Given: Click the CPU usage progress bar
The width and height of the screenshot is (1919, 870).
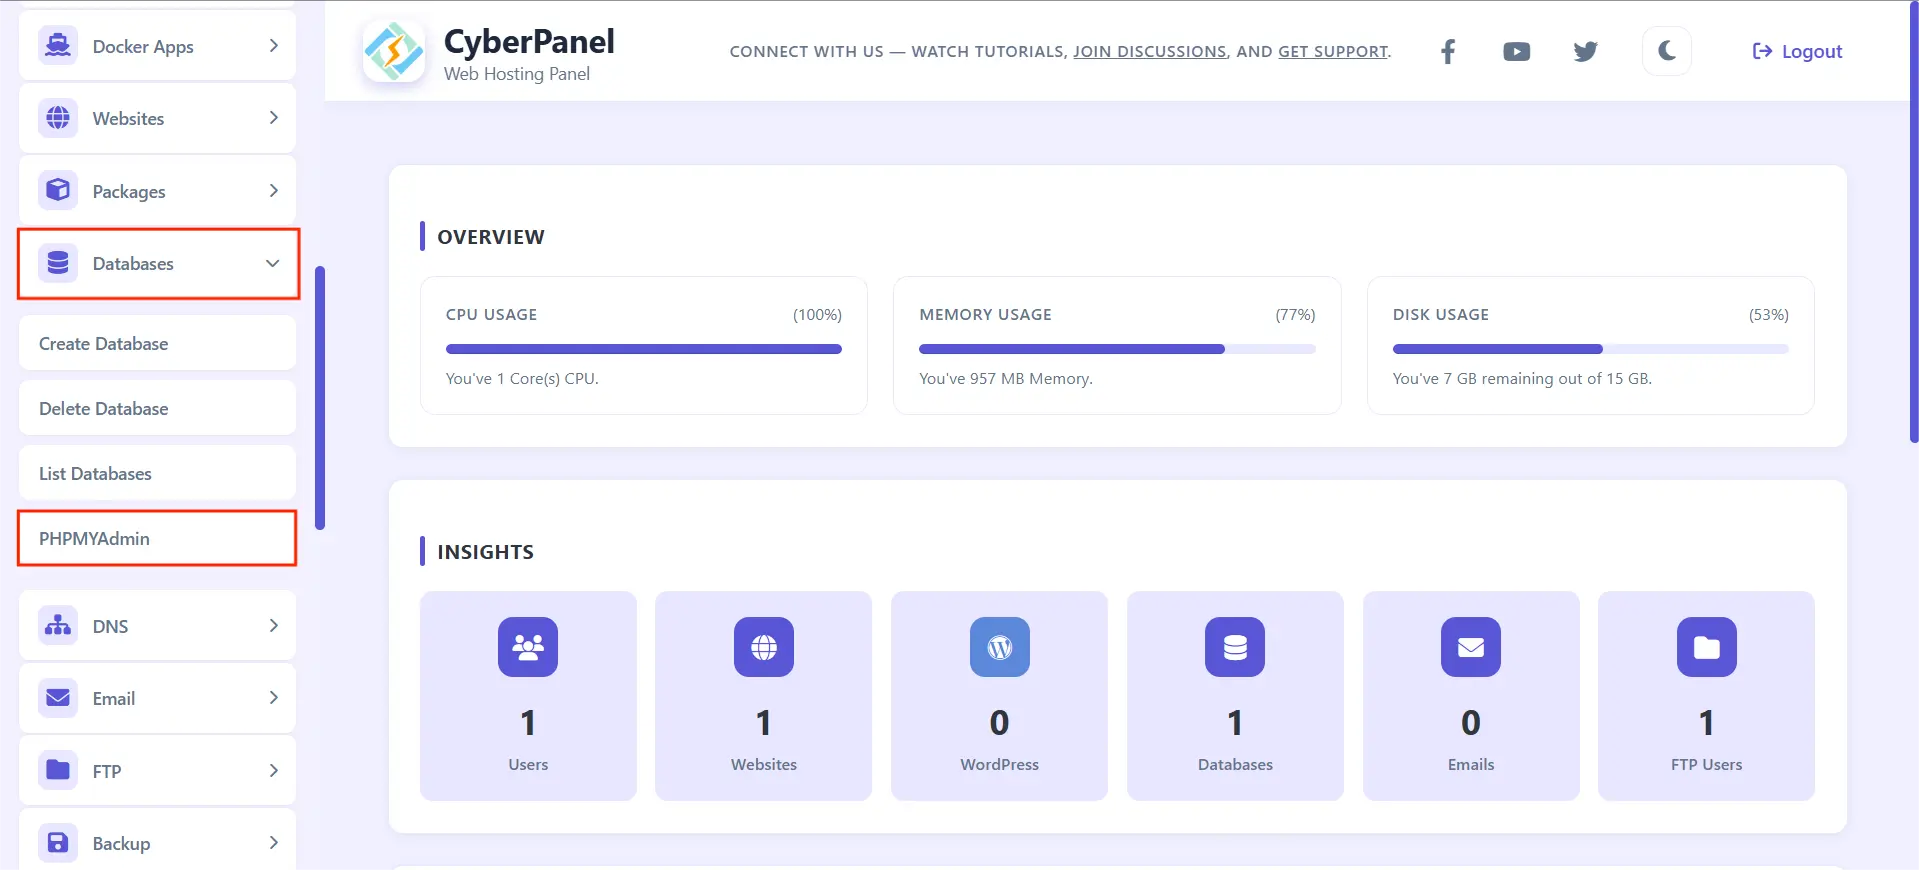Looking at the screenshot, I should [x=644, y=349].
